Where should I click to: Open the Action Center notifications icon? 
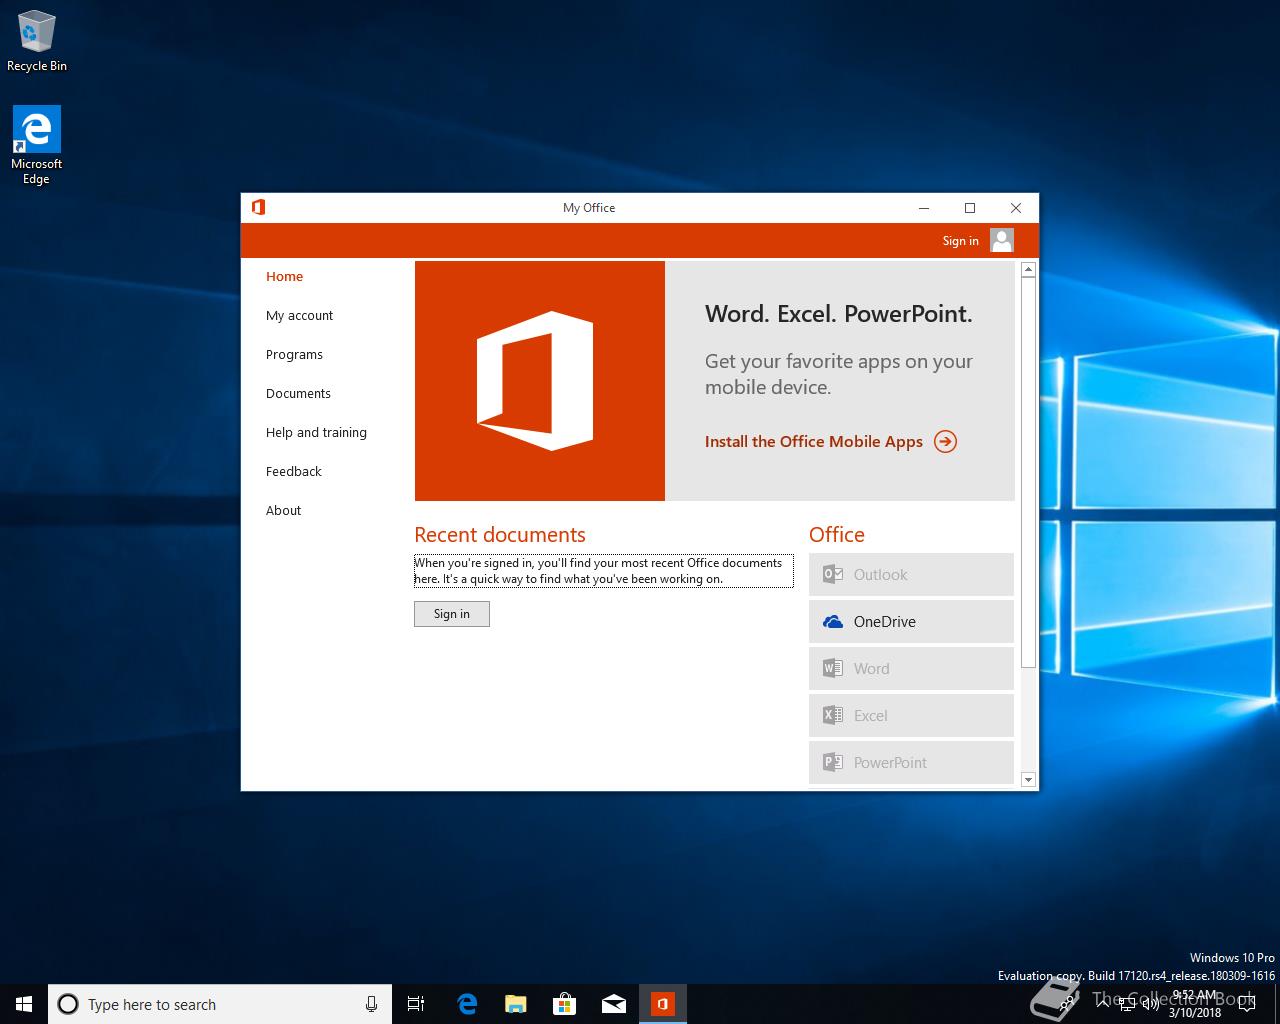(x=1249, y=1004)
